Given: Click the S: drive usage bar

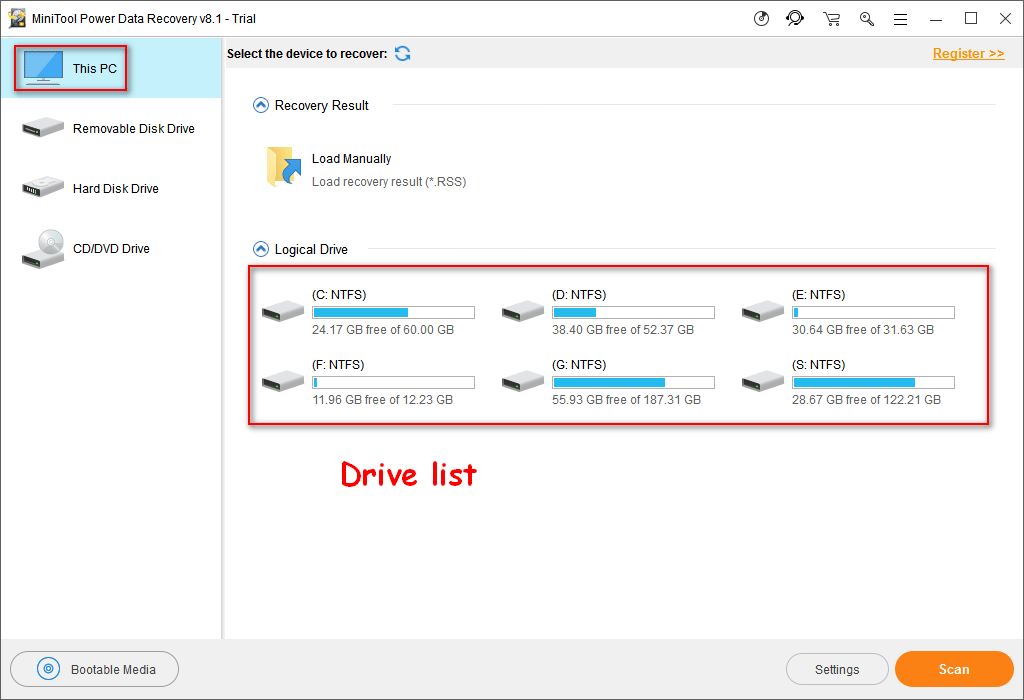Looking at the screenshot, I should point(873,382).
